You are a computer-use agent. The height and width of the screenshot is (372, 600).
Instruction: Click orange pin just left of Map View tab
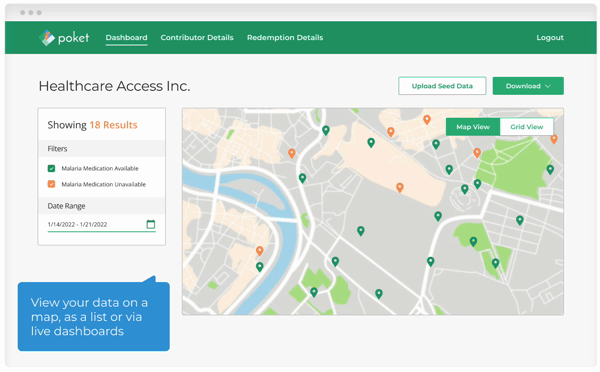pyautogui.click(x=427, y=120)
